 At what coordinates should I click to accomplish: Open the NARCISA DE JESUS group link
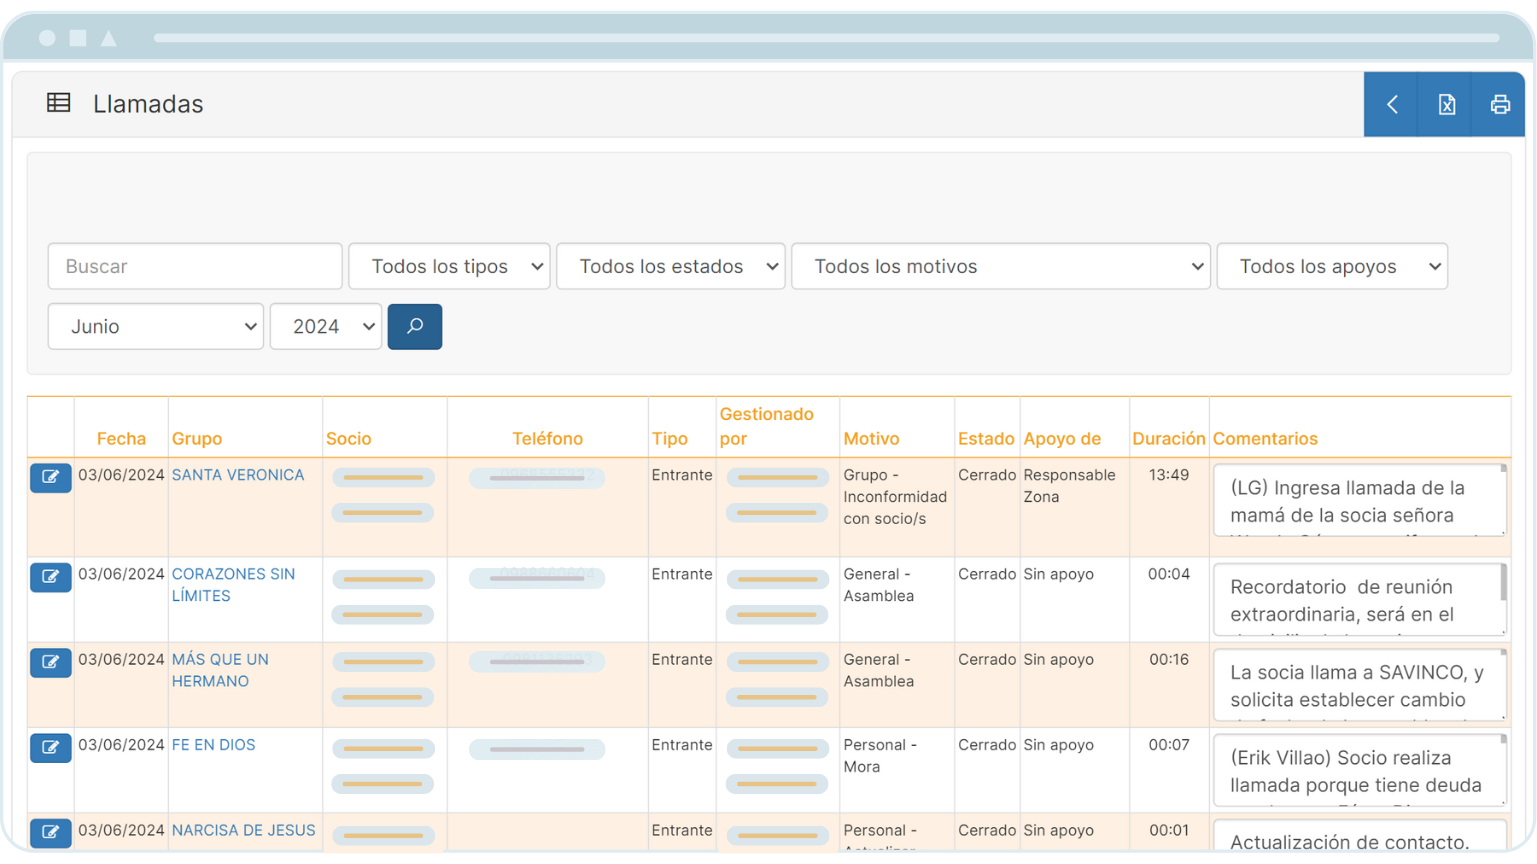(x=243, y=830)
